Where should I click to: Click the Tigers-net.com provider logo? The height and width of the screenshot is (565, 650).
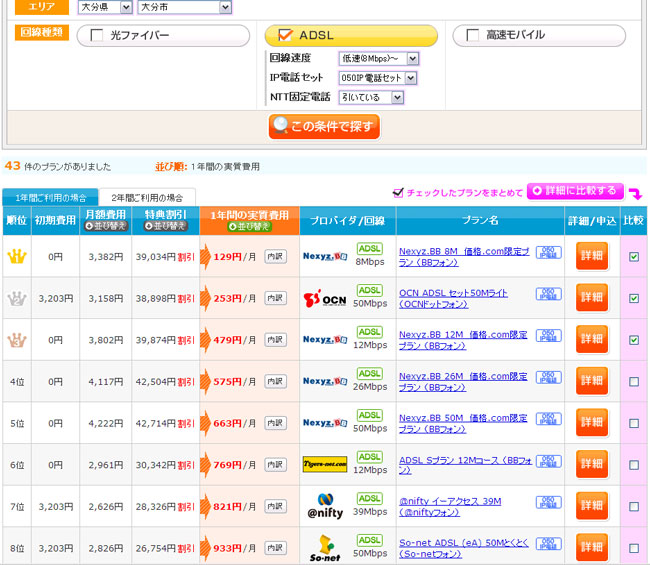[325, 464]
